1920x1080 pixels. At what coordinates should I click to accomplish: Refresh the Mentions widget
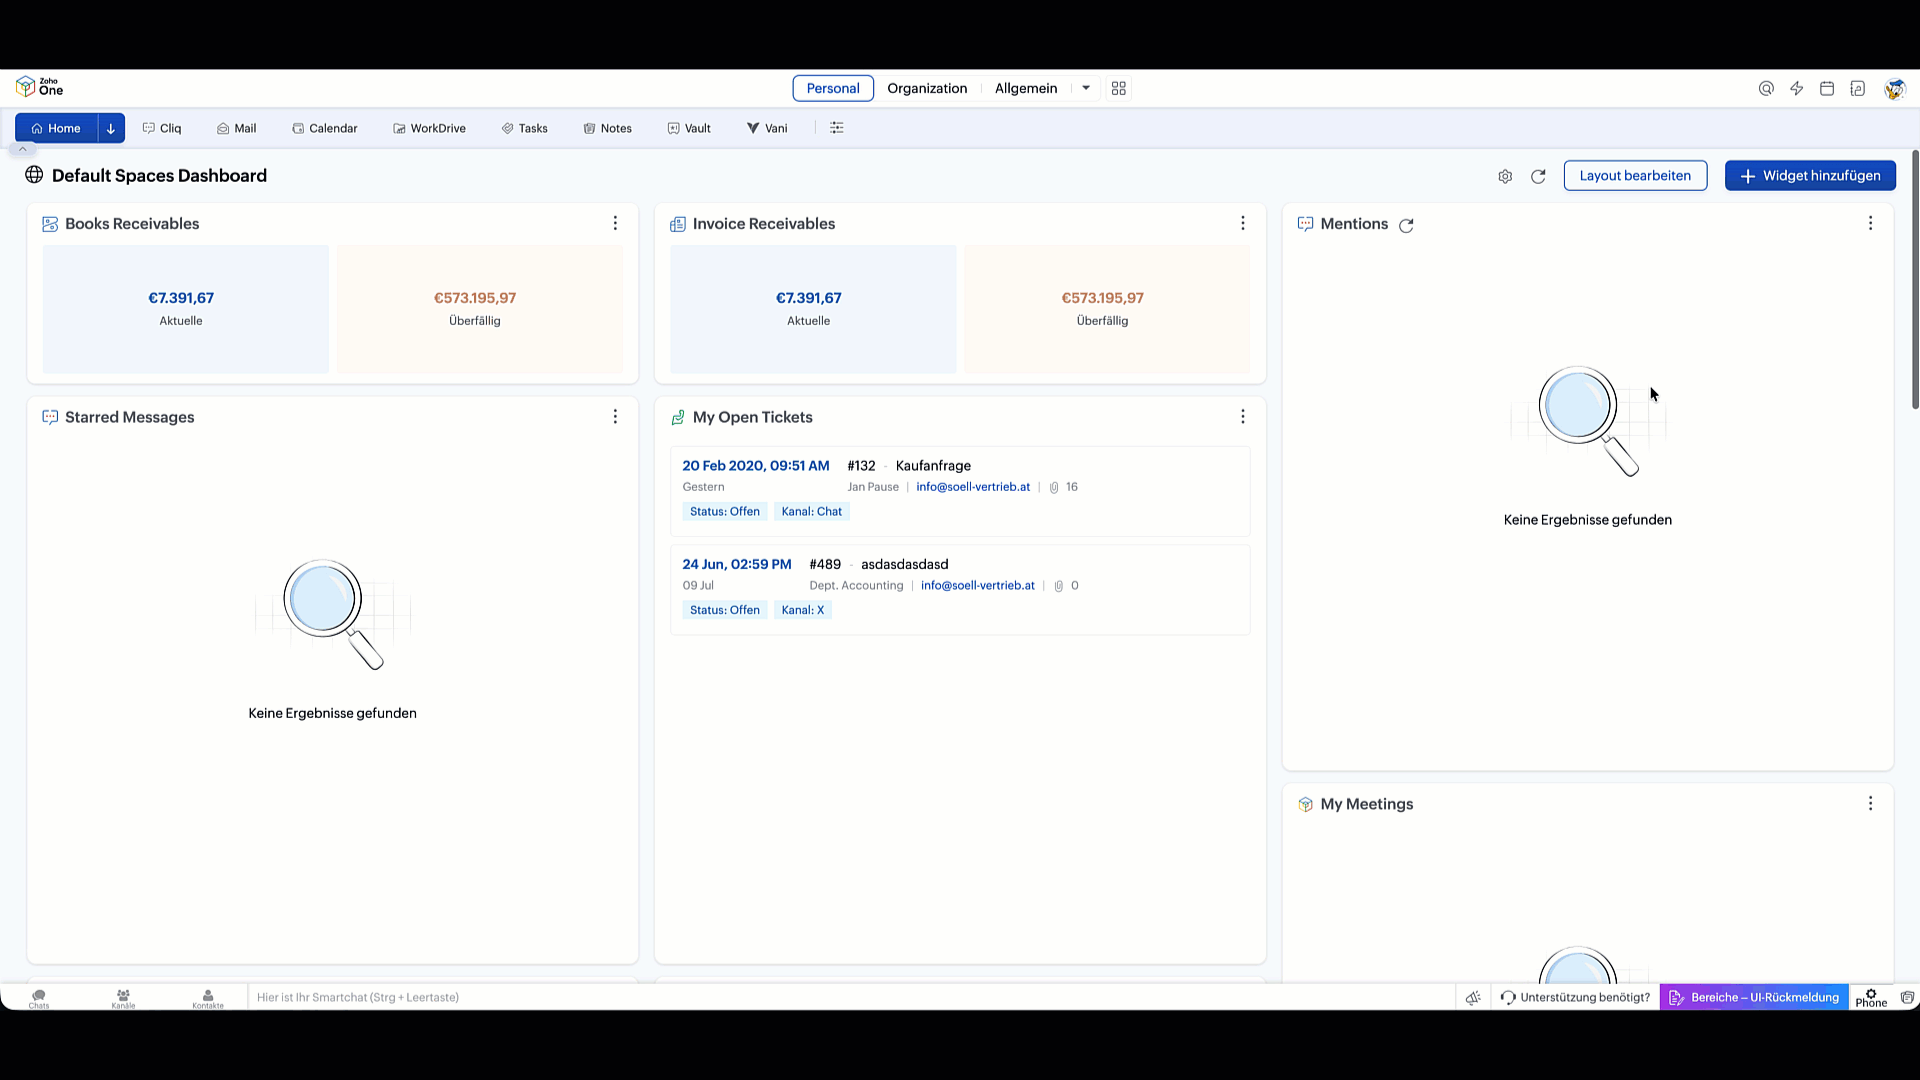coord(1406,225)
